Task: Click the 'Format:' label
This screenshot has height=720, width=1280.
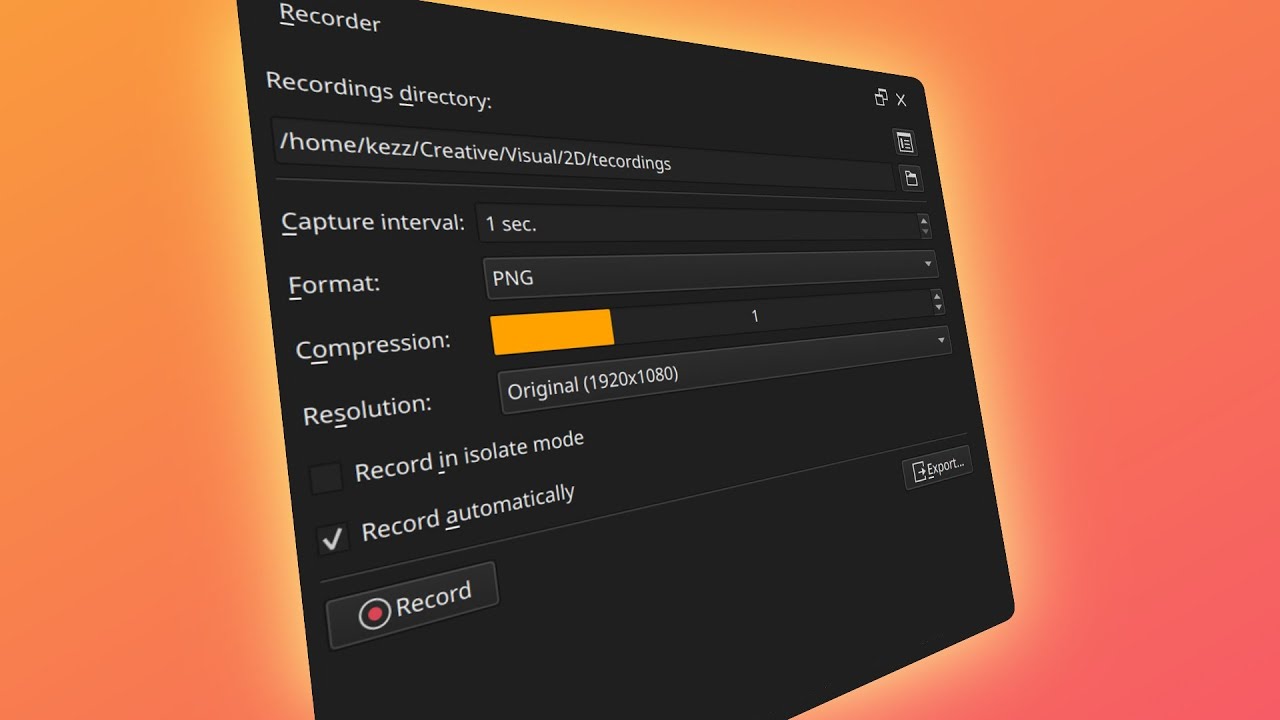Action: point(335,285)
